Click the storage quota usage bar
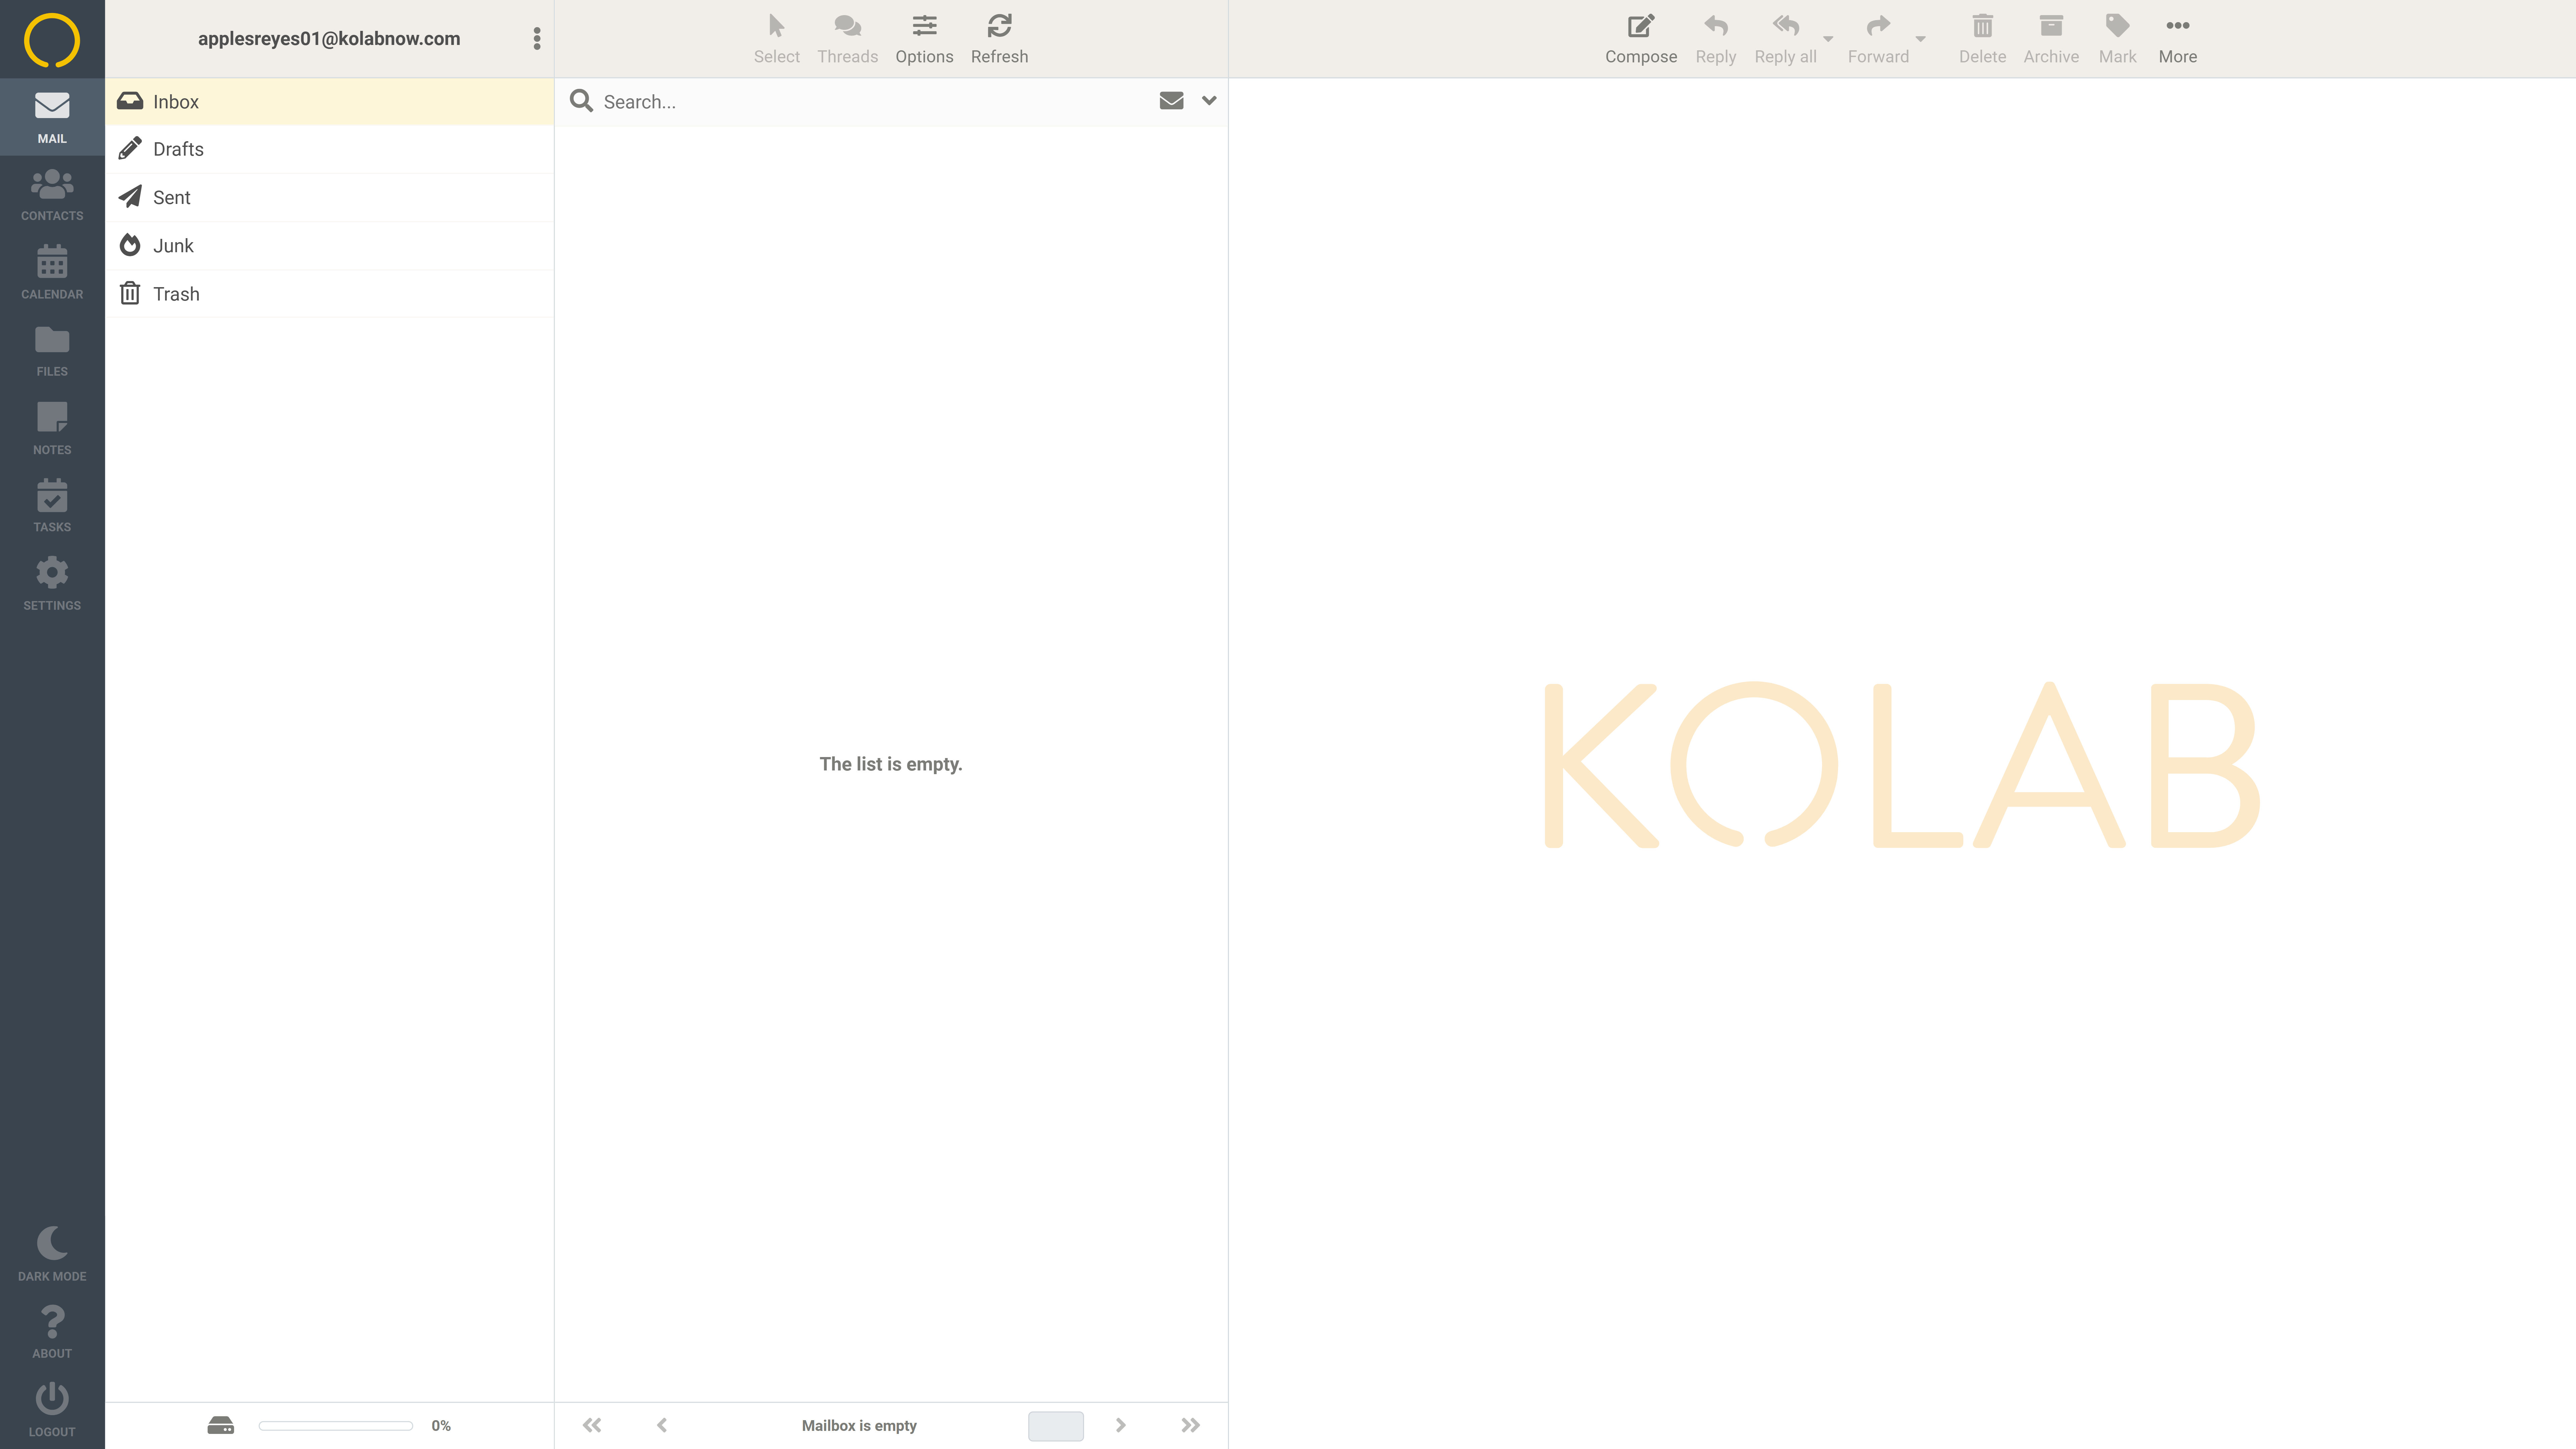Viewport: 2576px width, 1449px height. [x=335, y=1425]
